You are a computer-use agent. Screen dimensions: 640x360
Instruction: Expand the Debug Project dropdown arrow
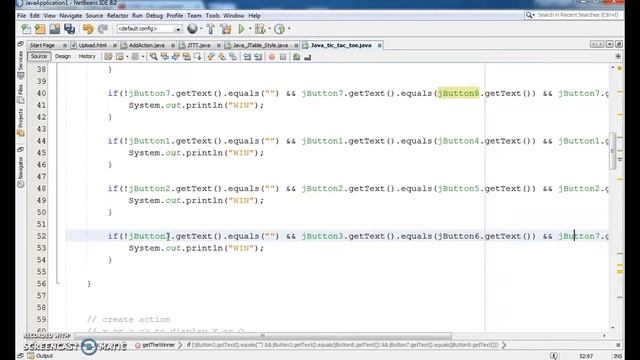pos(269,29)
